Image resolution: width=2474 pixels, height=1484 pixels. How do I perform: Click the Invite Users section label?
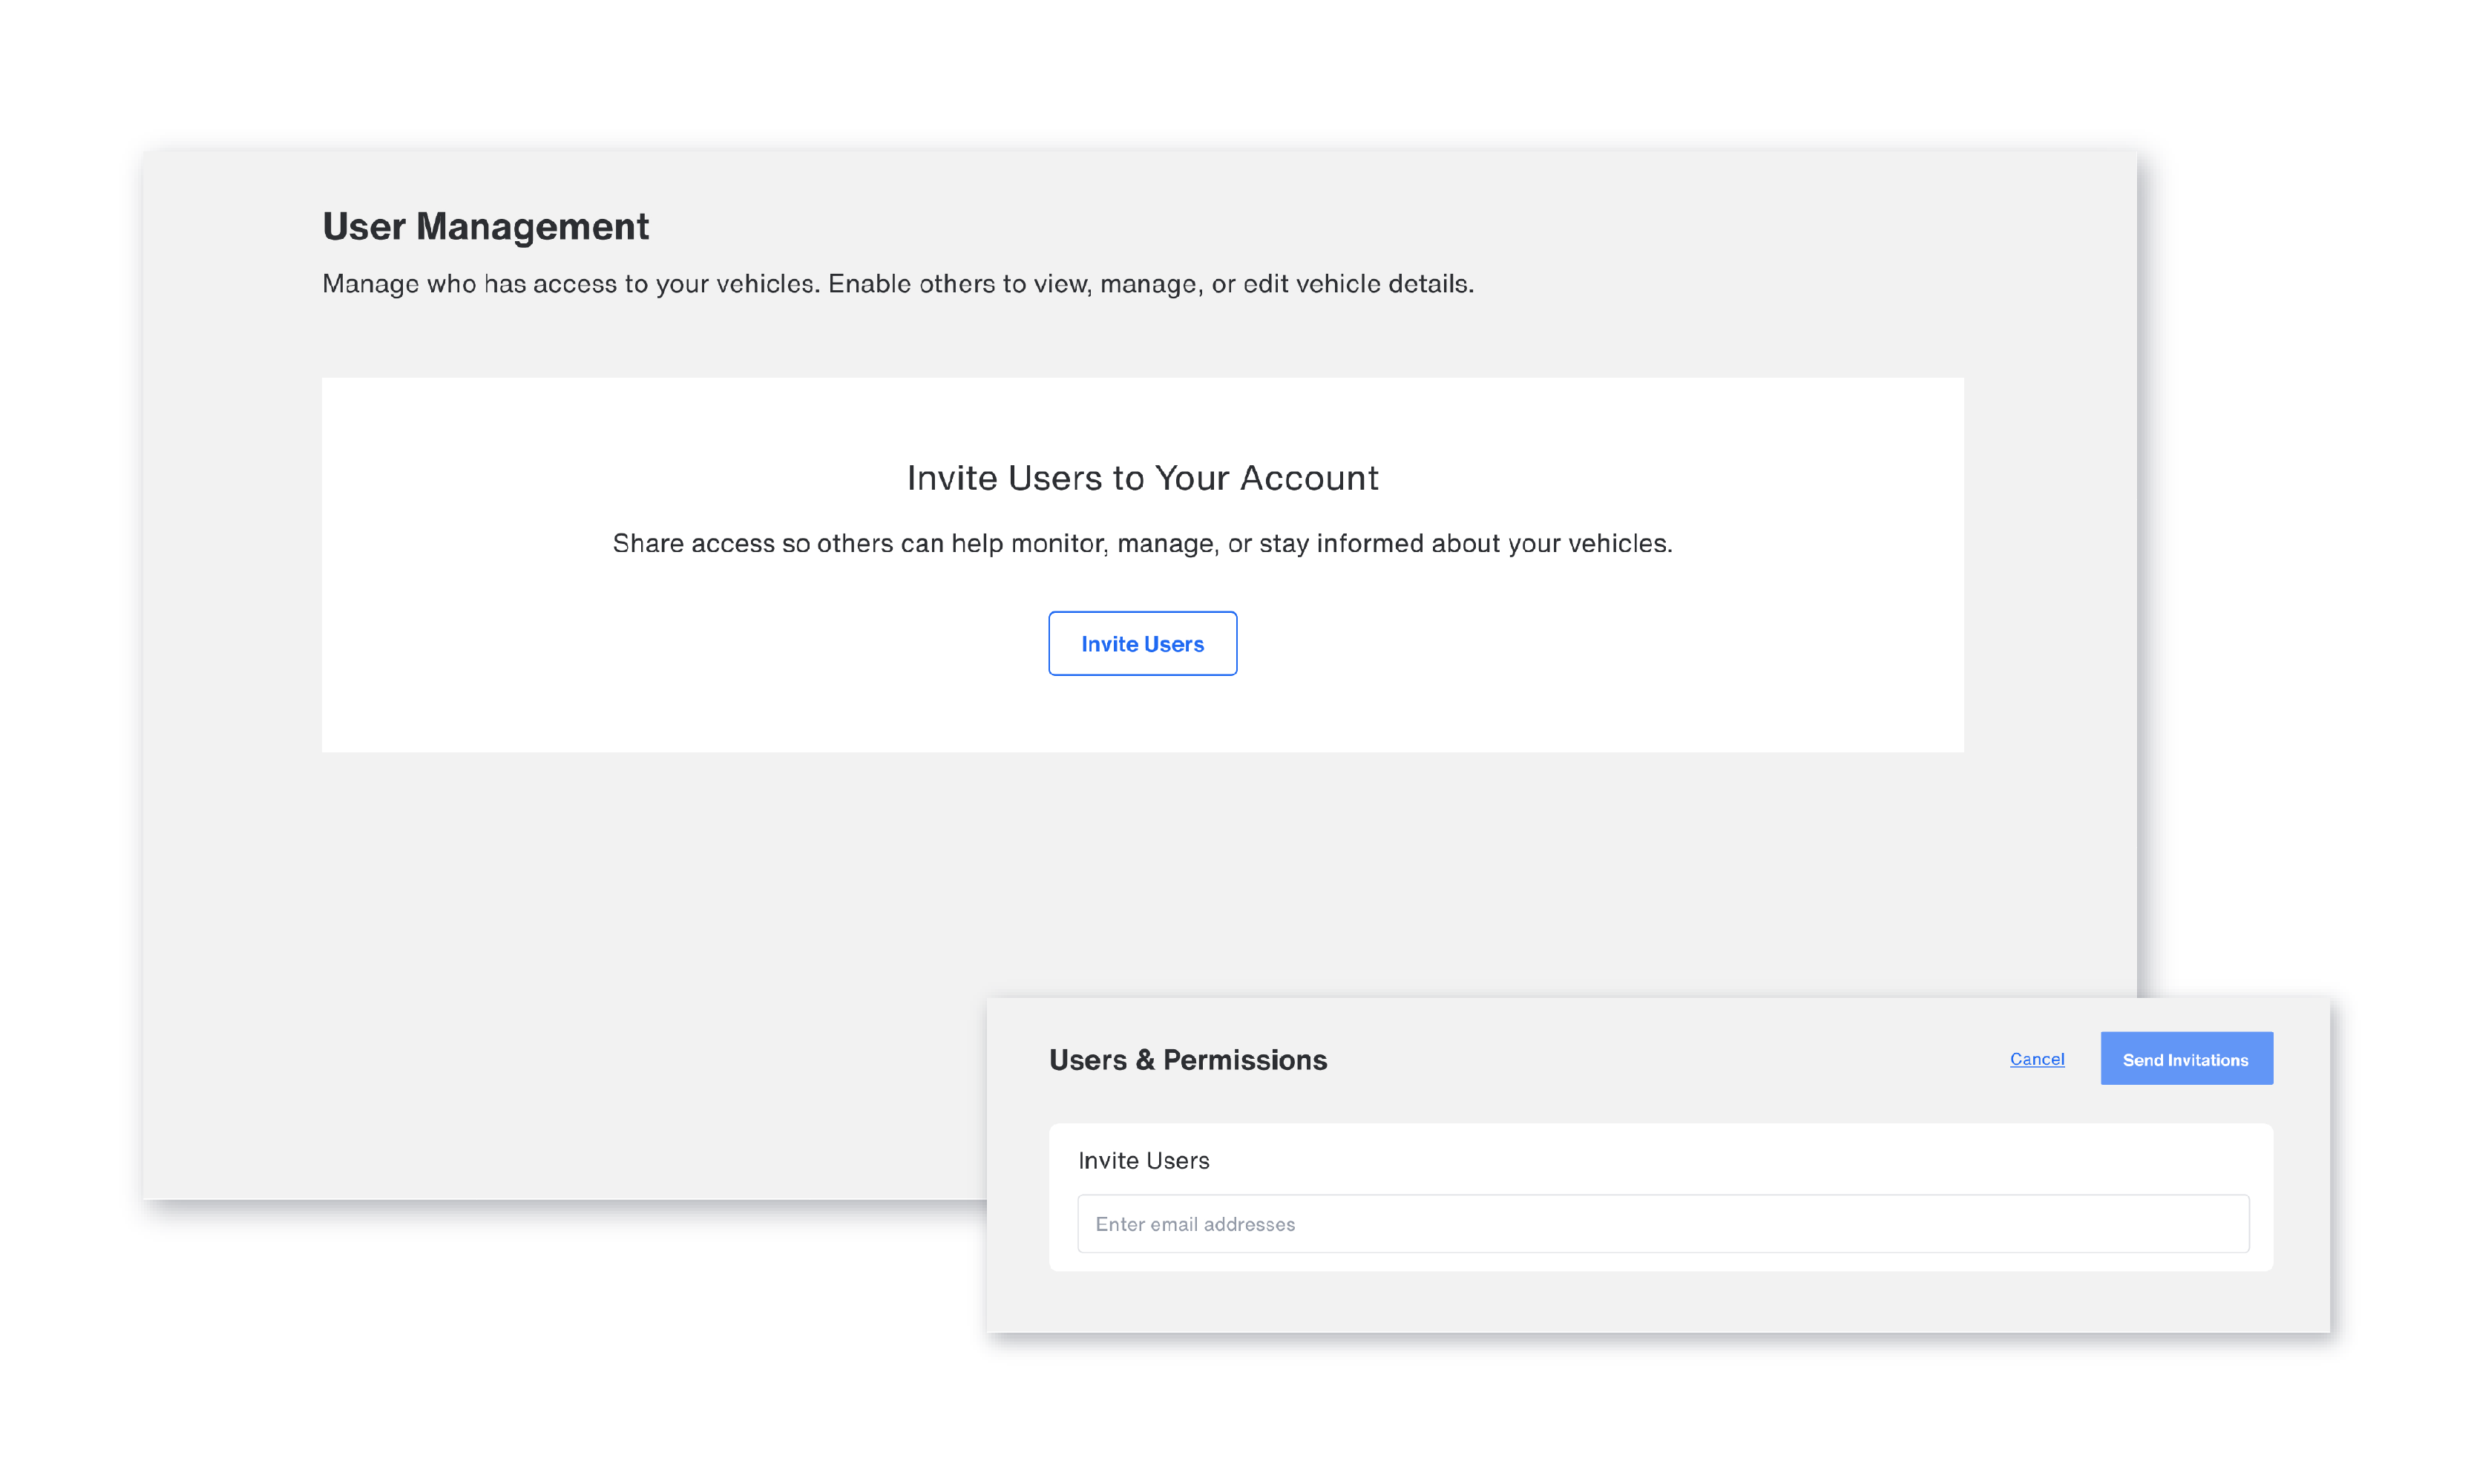(1144, 1160)
